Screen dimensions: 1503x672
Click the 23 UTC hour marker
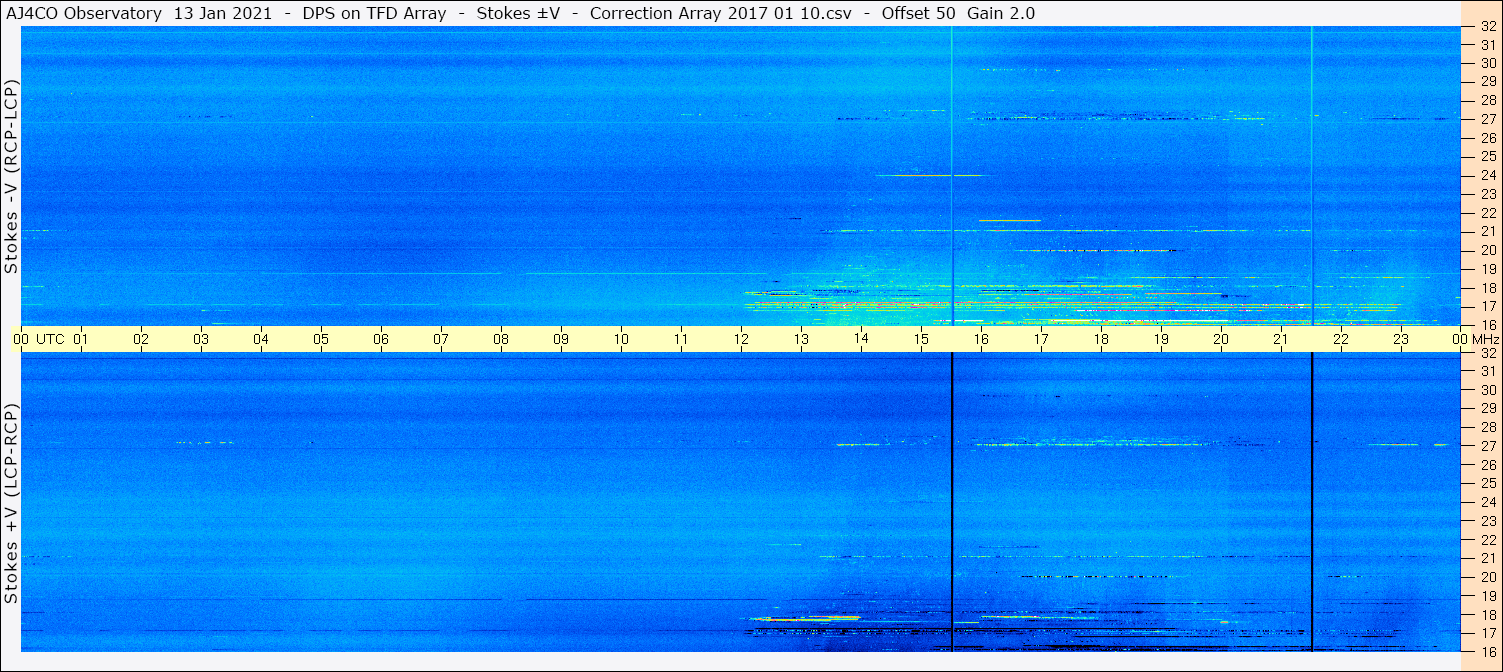[x=1401, y=339]
